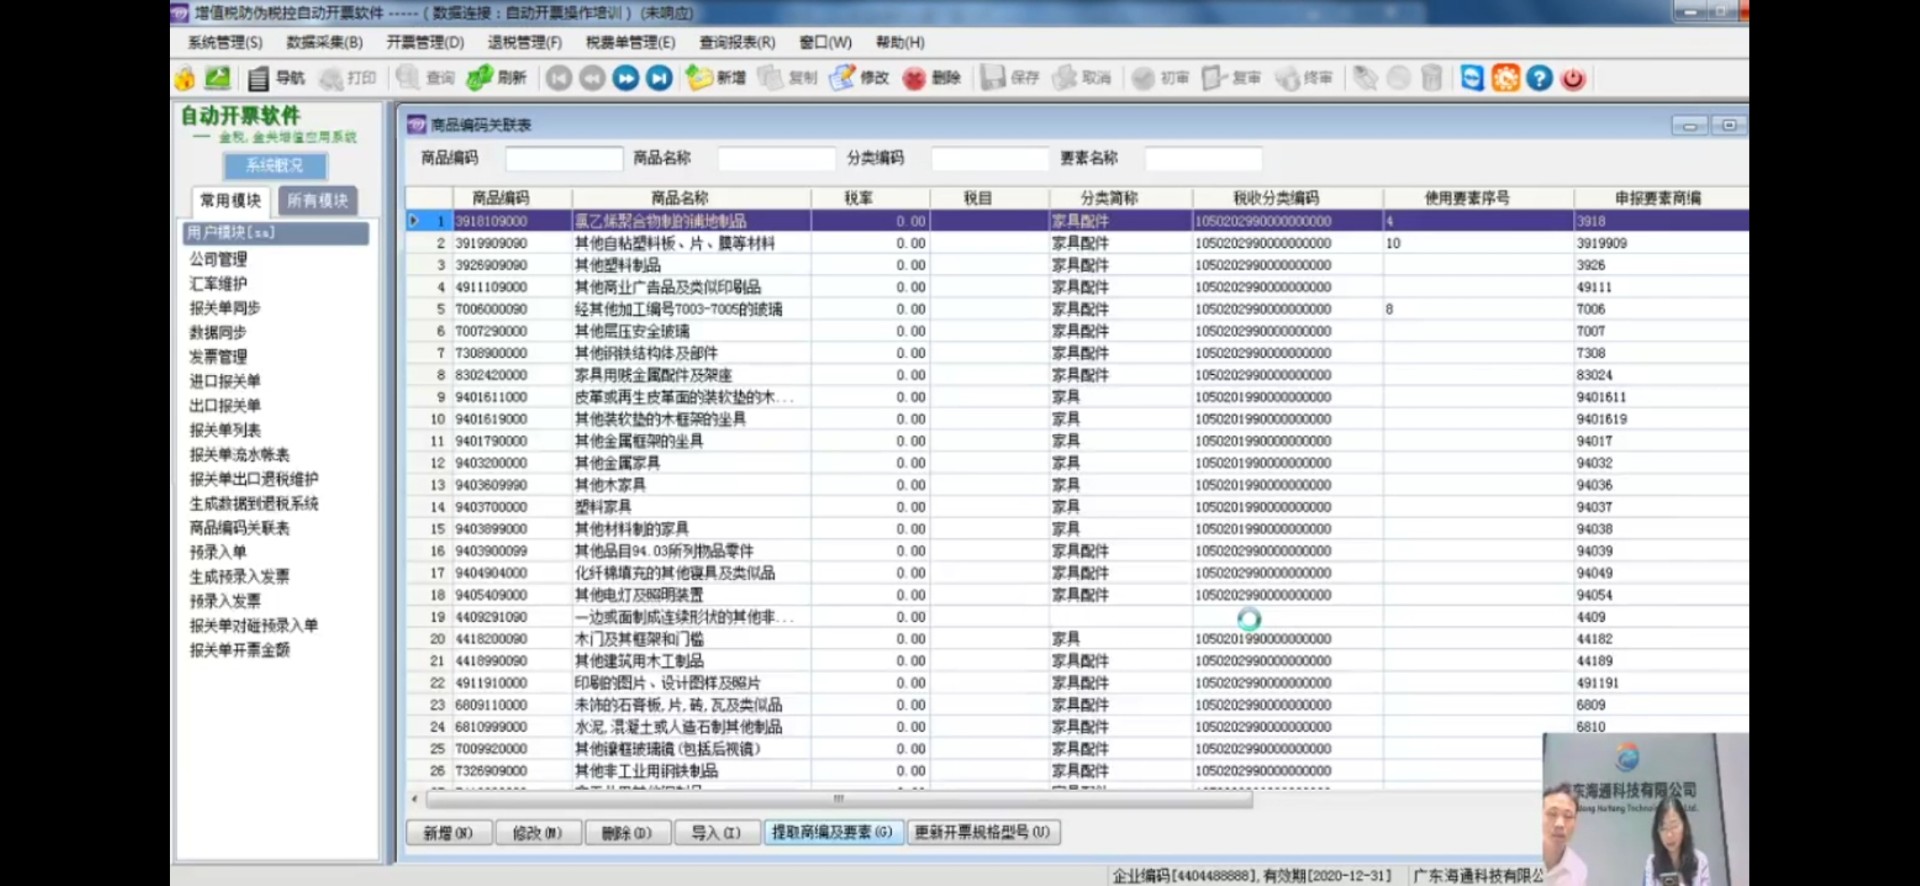Viewport: 1920px width, 886px height.
Task: Click the 更新开票规格型号(U) button
Action: pos(983,832)
